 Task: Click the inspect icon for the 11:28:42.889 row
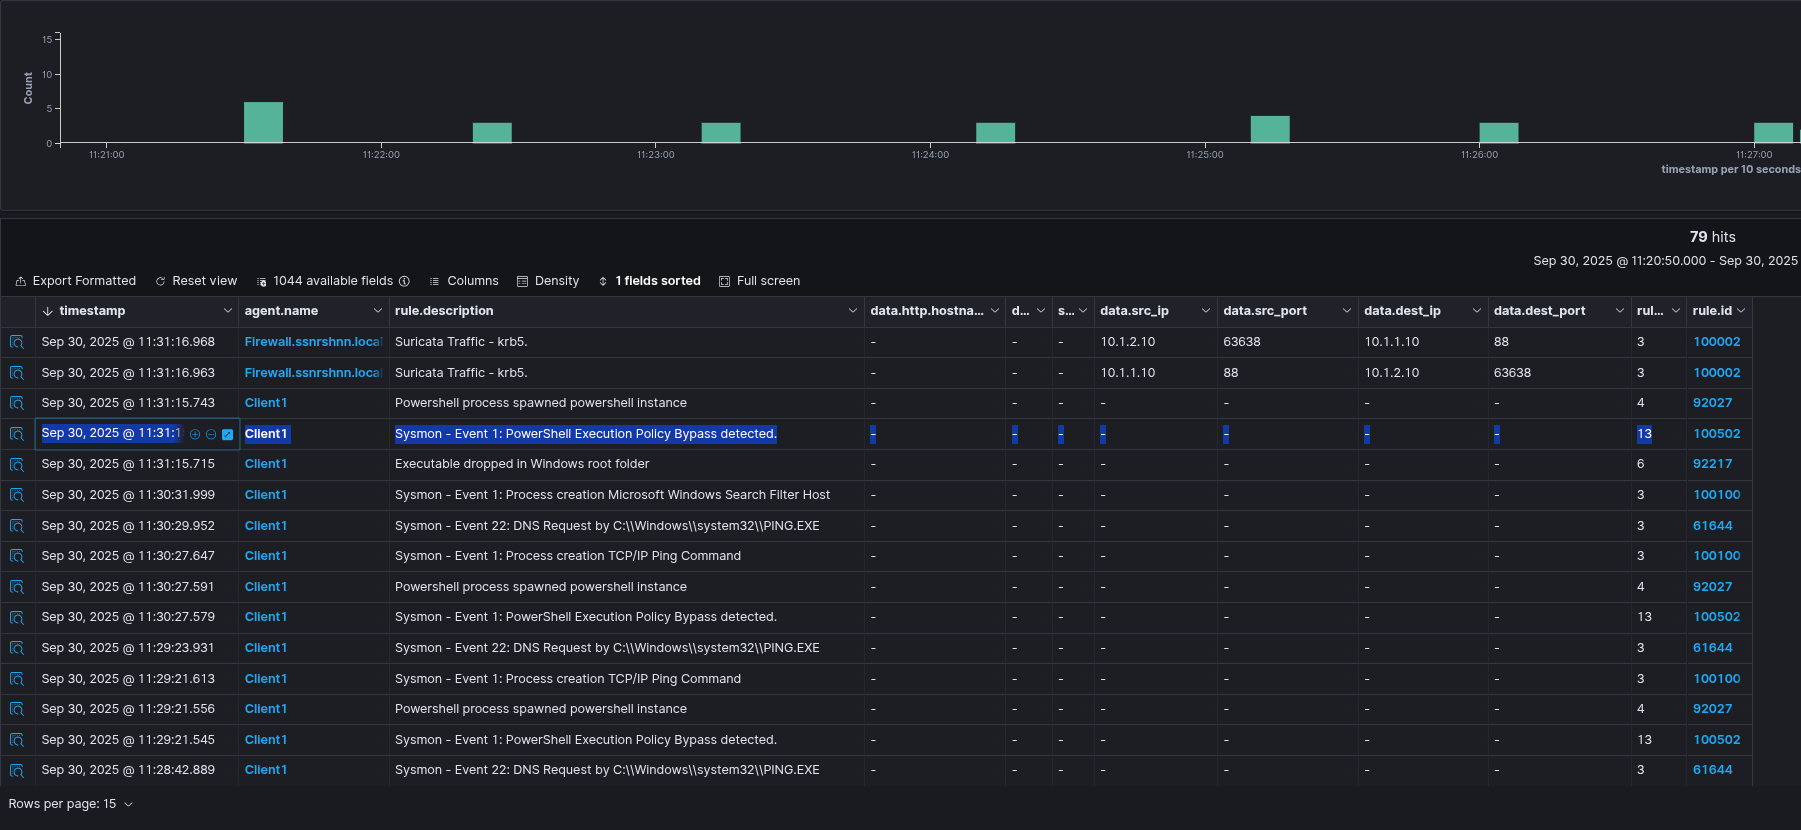pos(17,771)
